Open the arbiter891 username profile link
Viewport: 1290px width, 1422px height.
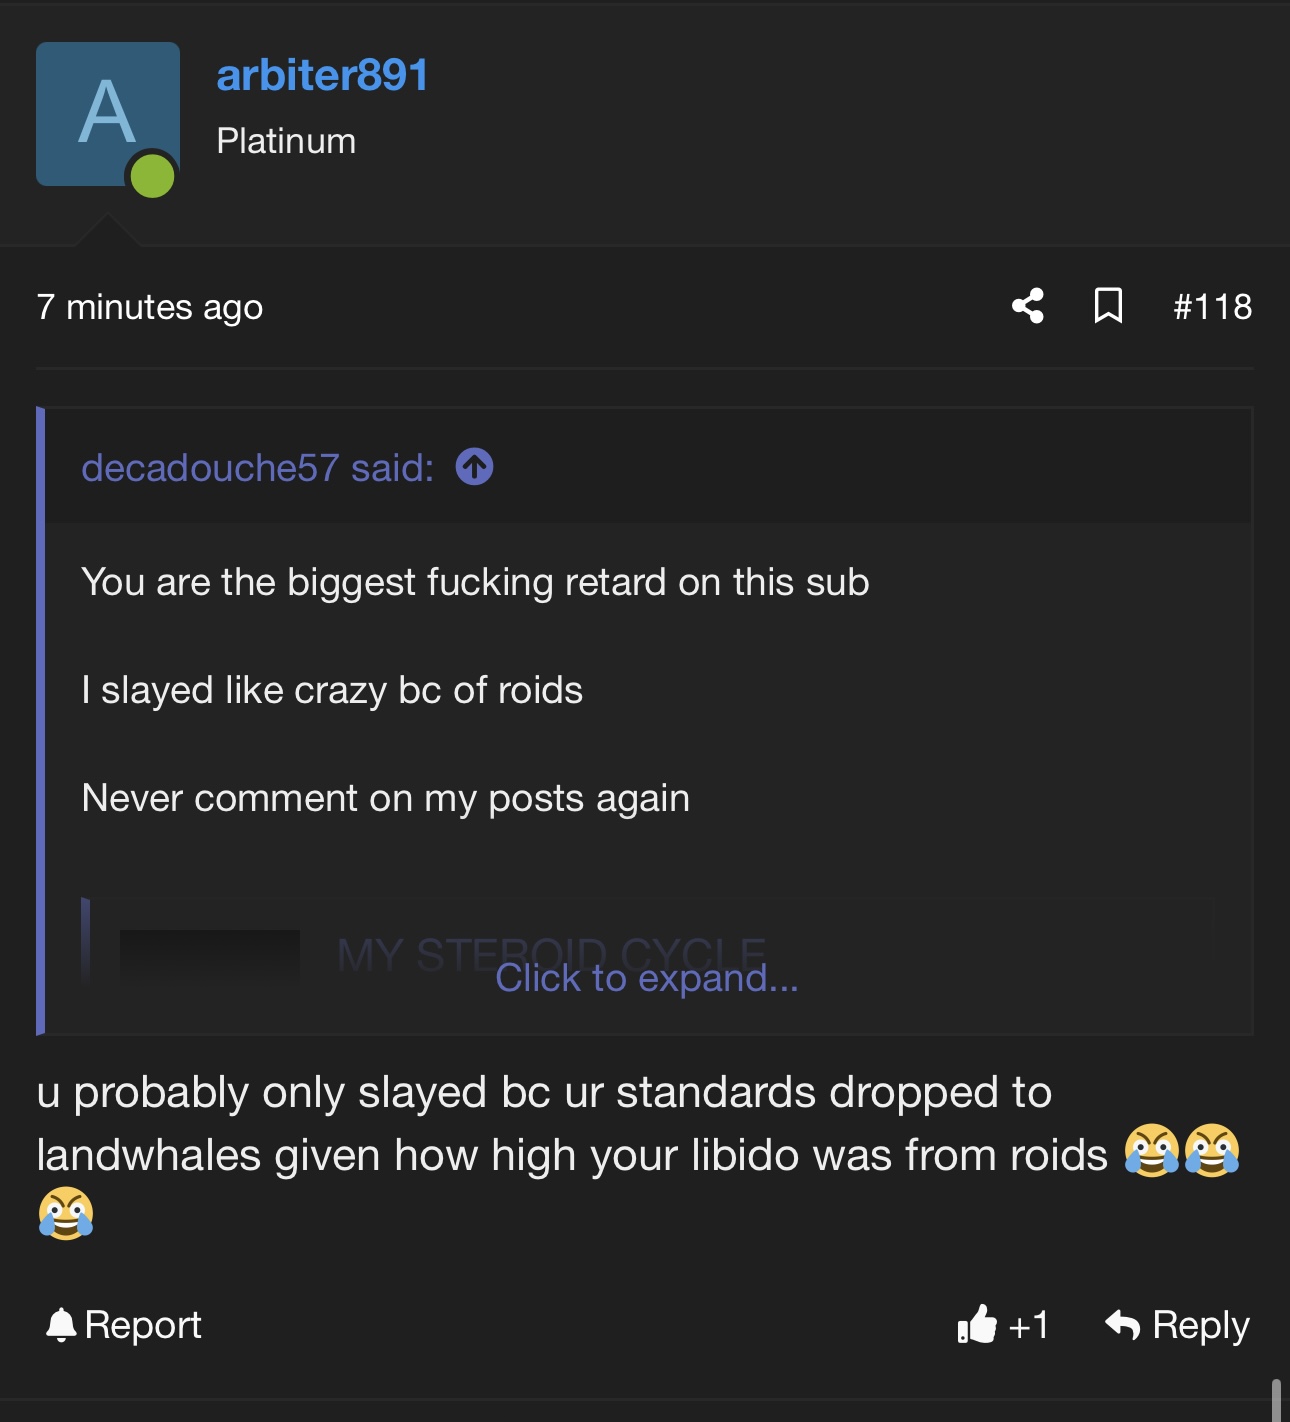click(322, 75)
